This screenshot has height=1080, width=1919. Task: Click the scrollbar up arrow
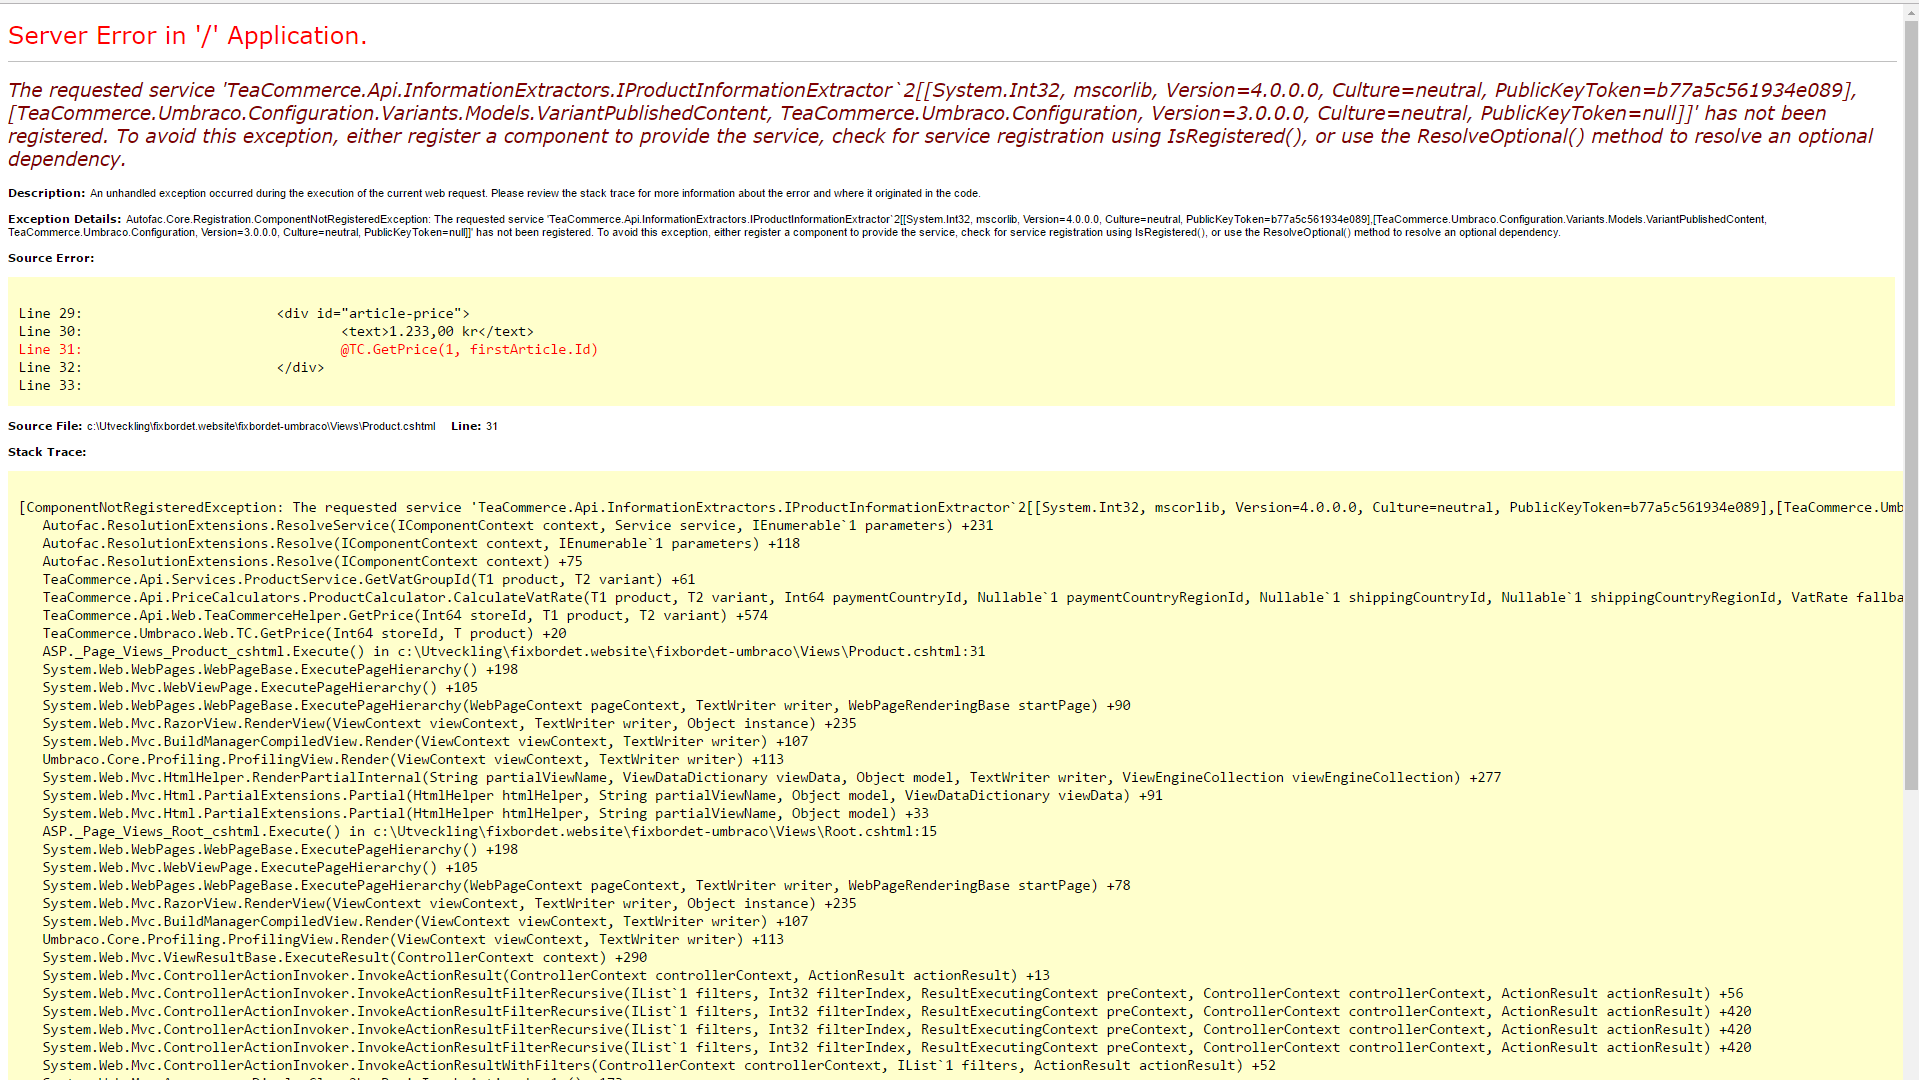(1911, 12)
